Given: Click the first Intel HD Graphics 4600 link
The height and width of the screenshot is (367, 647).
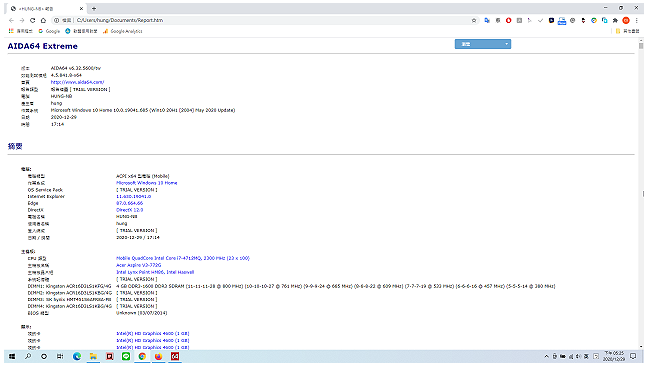Looking at the screenshot, I should pyautogui.click(x=153, y=334).
